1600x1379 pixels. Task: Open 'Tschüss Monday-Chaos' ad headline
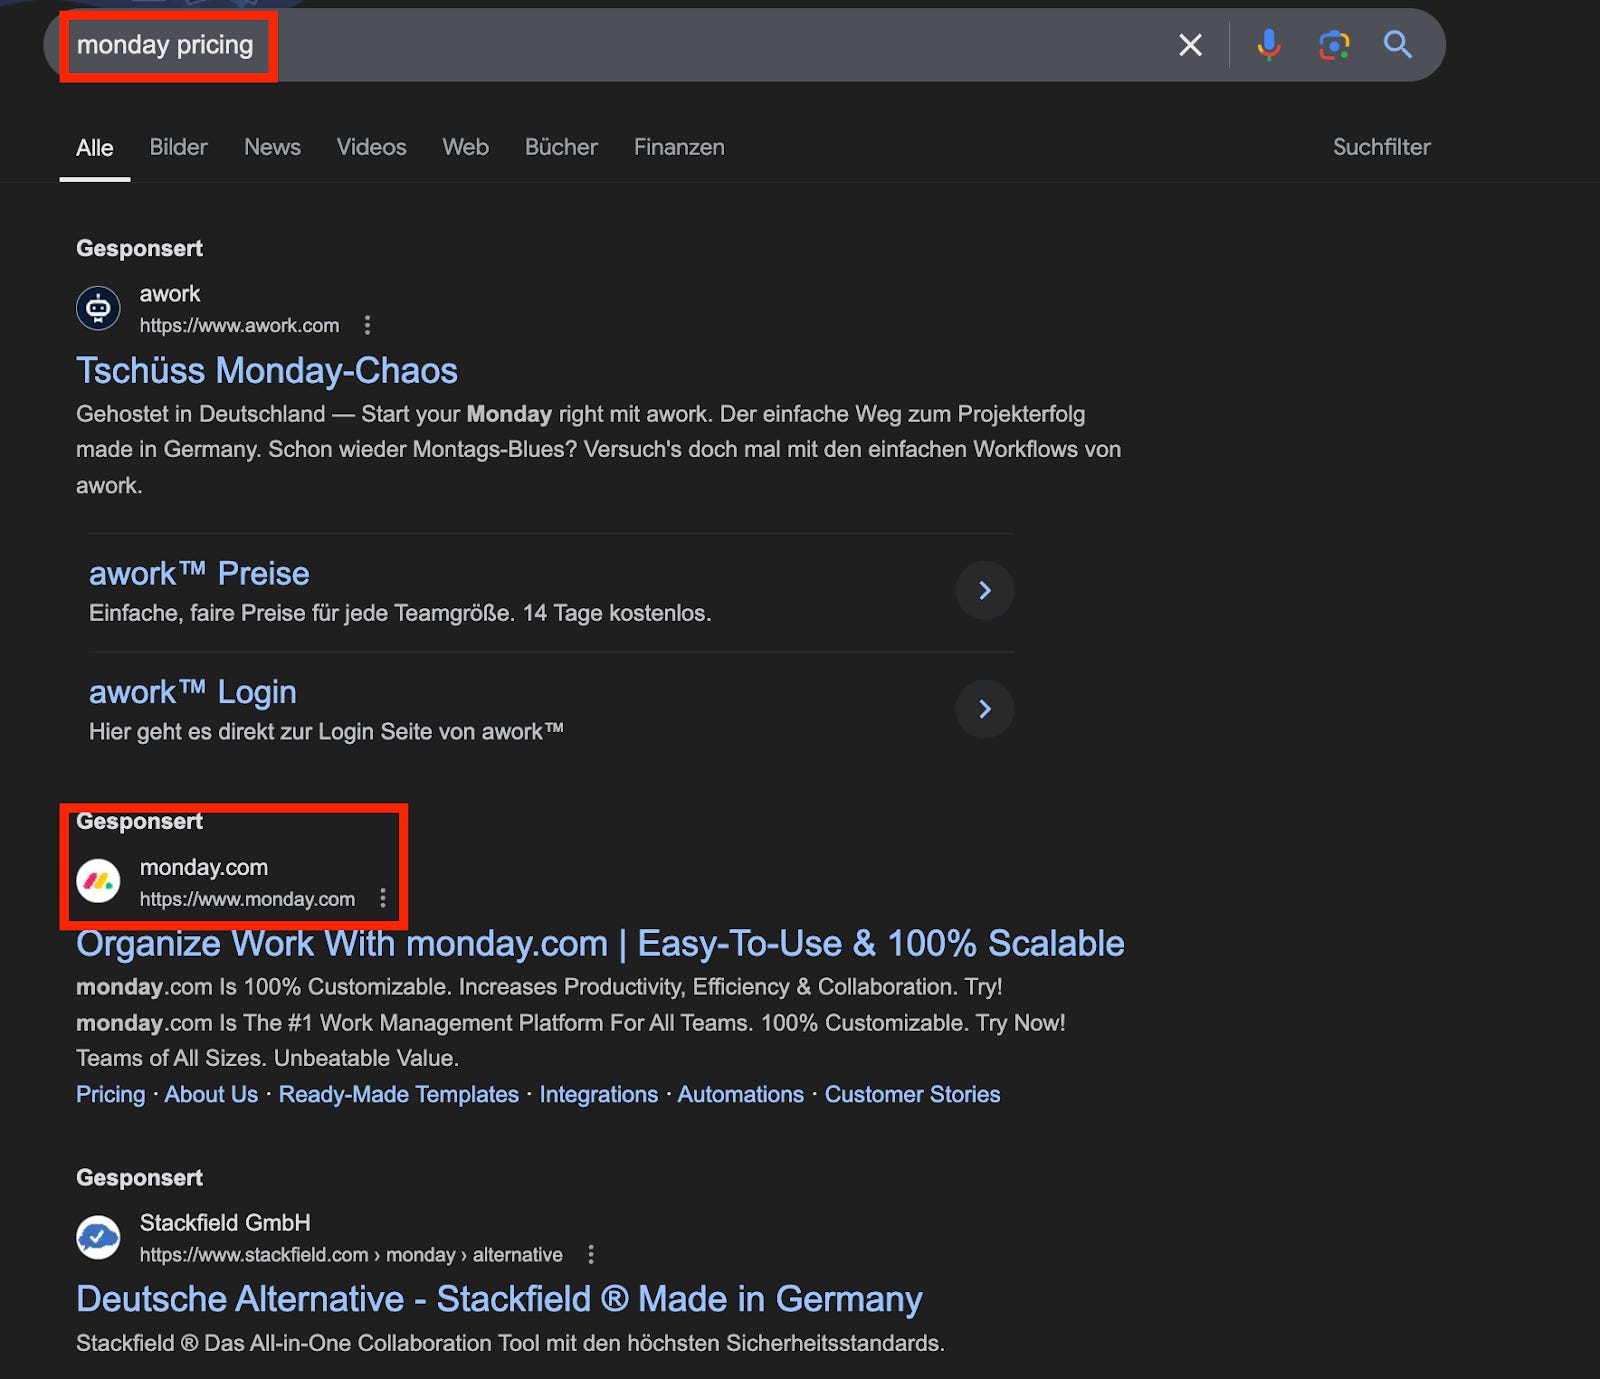pyautogui.click(x=267, y=371)
